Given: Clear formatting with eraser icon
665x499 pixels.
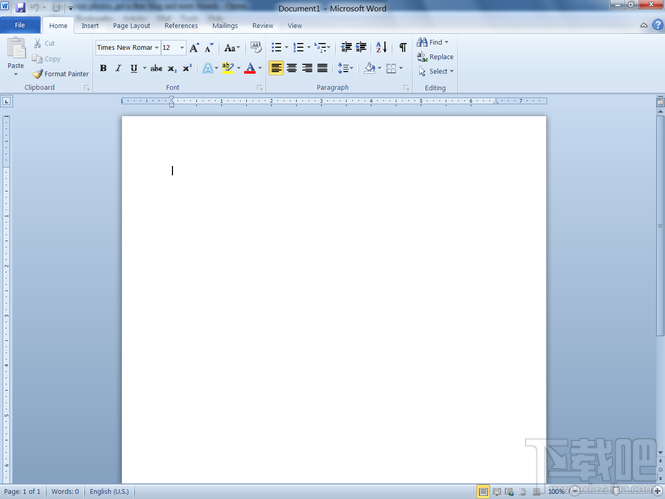Looking at the screenshot, I should [x=256, y=47].
